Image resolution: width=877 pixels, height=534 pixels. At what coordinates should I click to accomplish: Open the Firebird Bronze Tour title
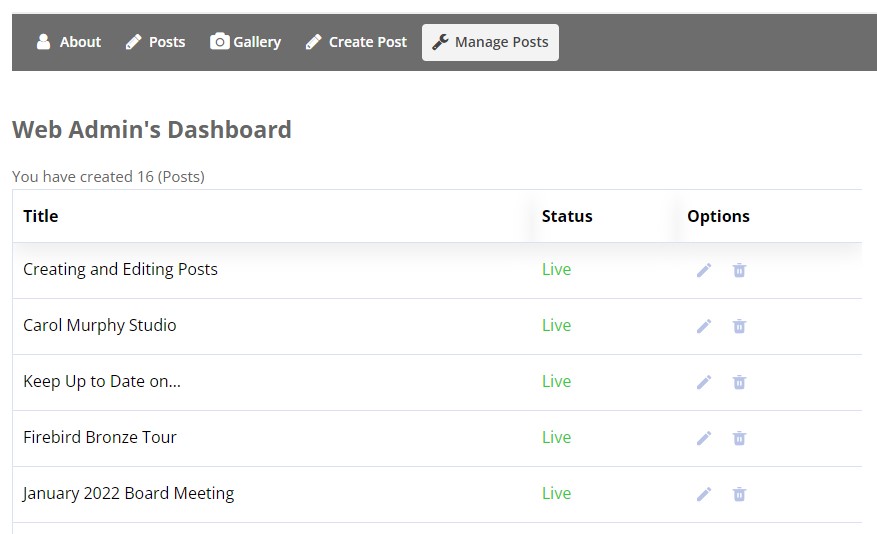click(x=100, y=437)
